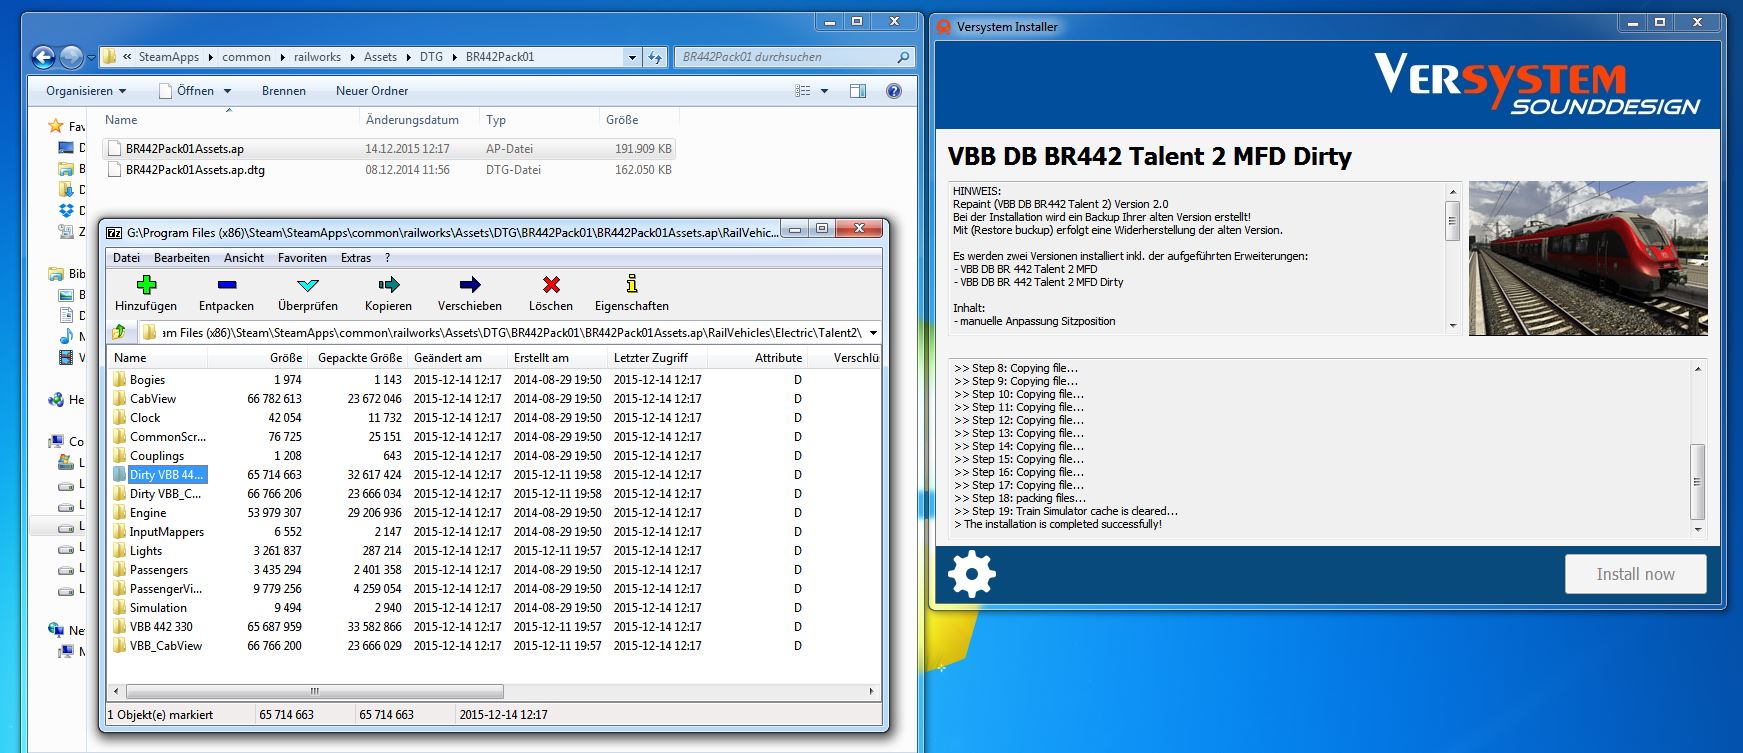
Task: Click the Entpacken blue minus icon in 7-Zip
Action: 227,285
